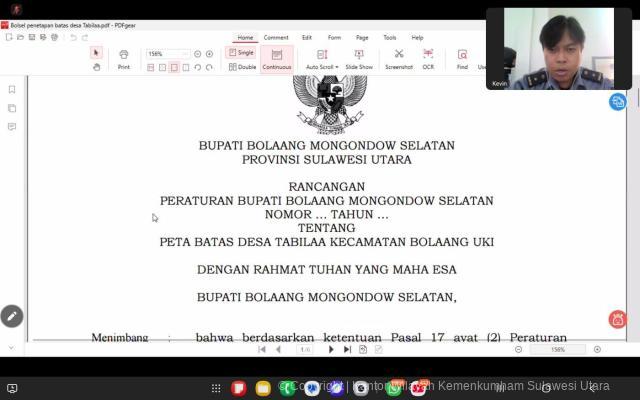Click the page number input field

pyautogui.click(x=305, y=350)
